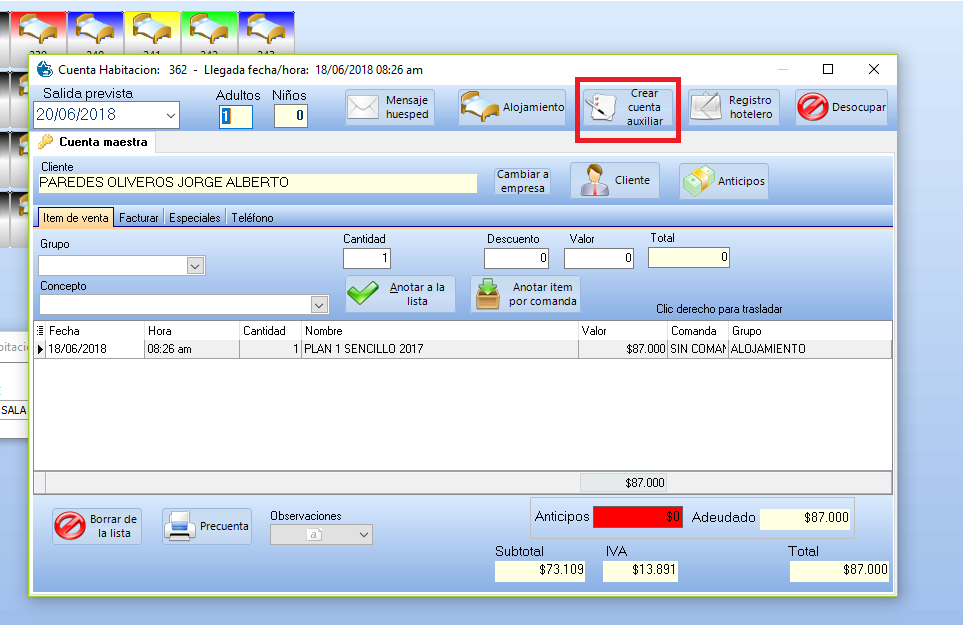Click the Alojamiento bed icon button

[x=513, y=107]
